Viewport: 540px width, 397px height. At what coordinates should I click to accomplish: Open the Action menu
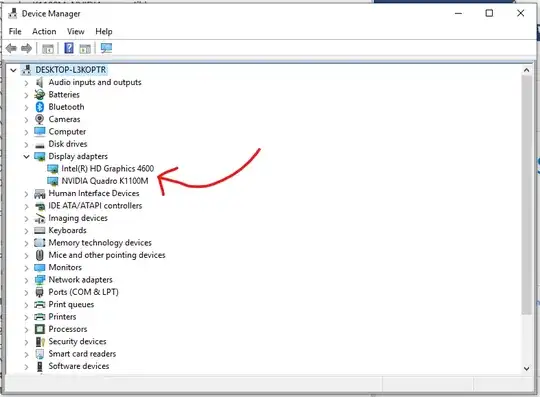coord(44,31)
